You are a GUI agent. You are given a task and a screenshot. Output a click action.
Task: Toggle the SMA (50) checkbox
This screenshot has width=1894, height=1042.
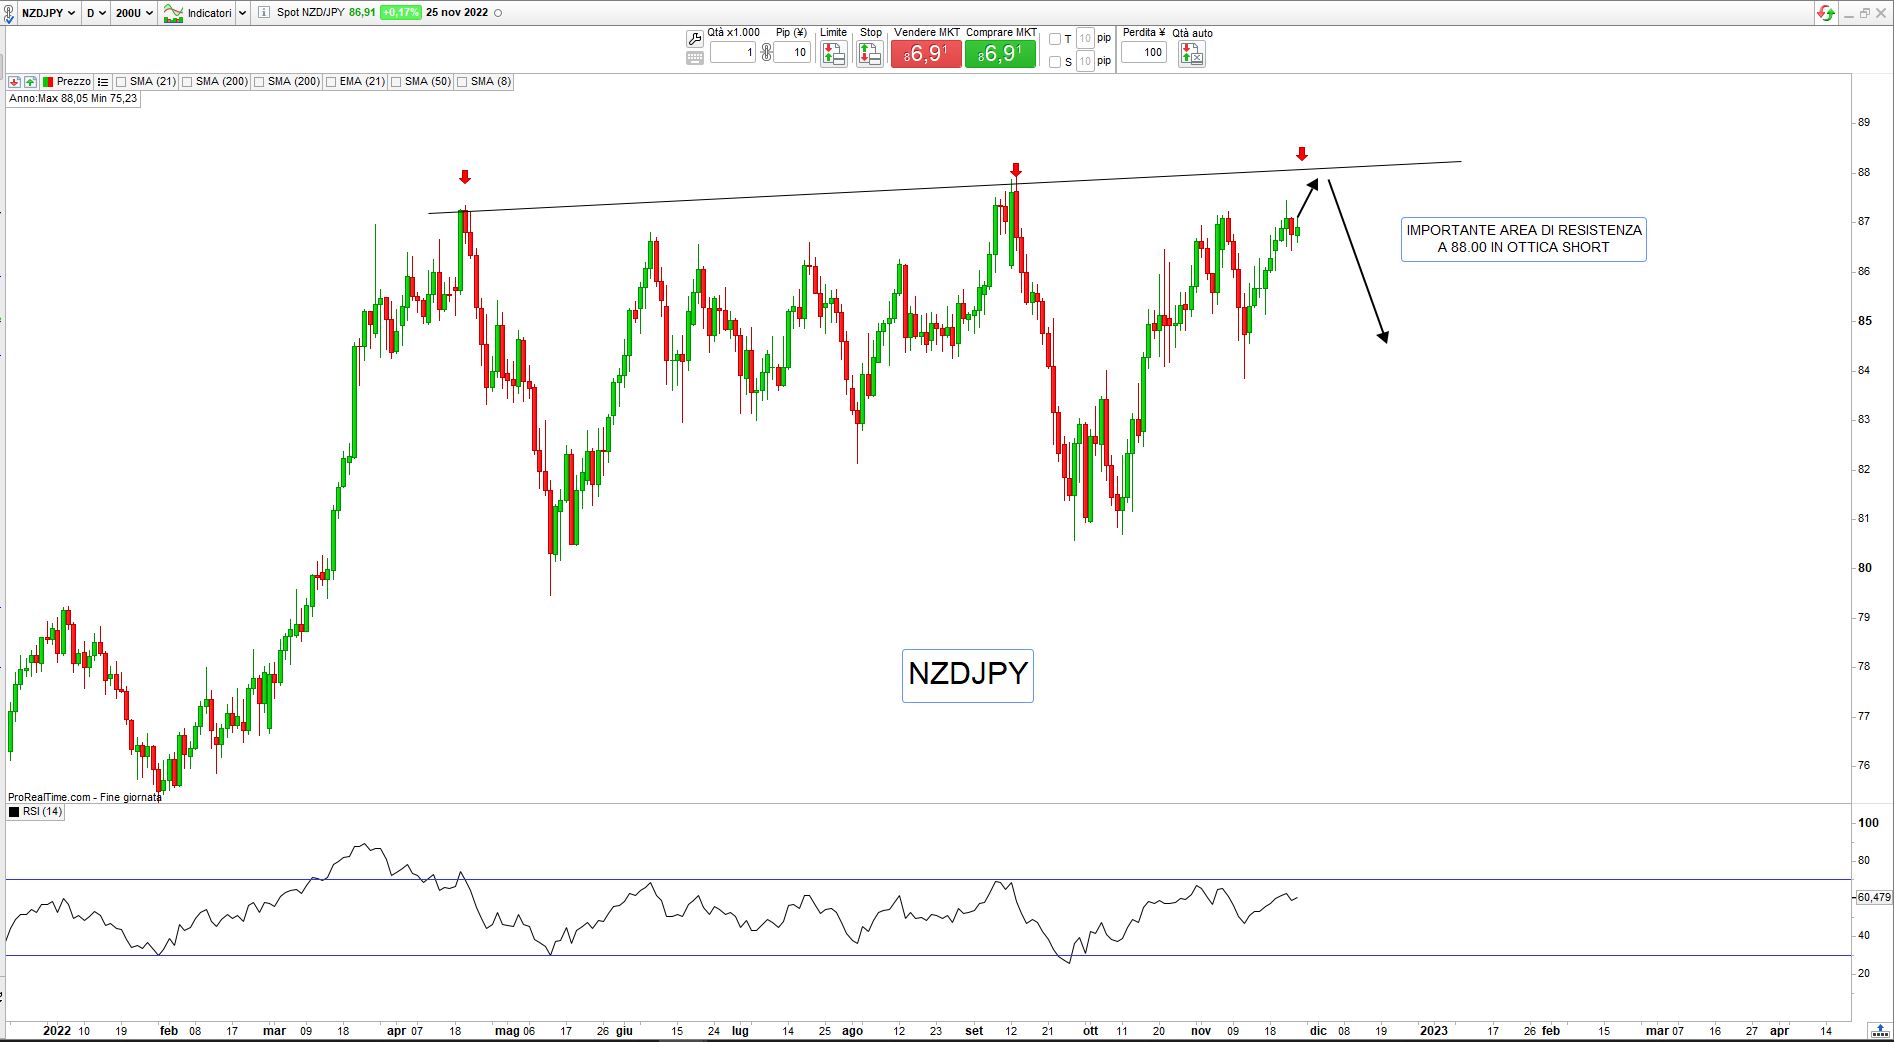click(397, 82)
